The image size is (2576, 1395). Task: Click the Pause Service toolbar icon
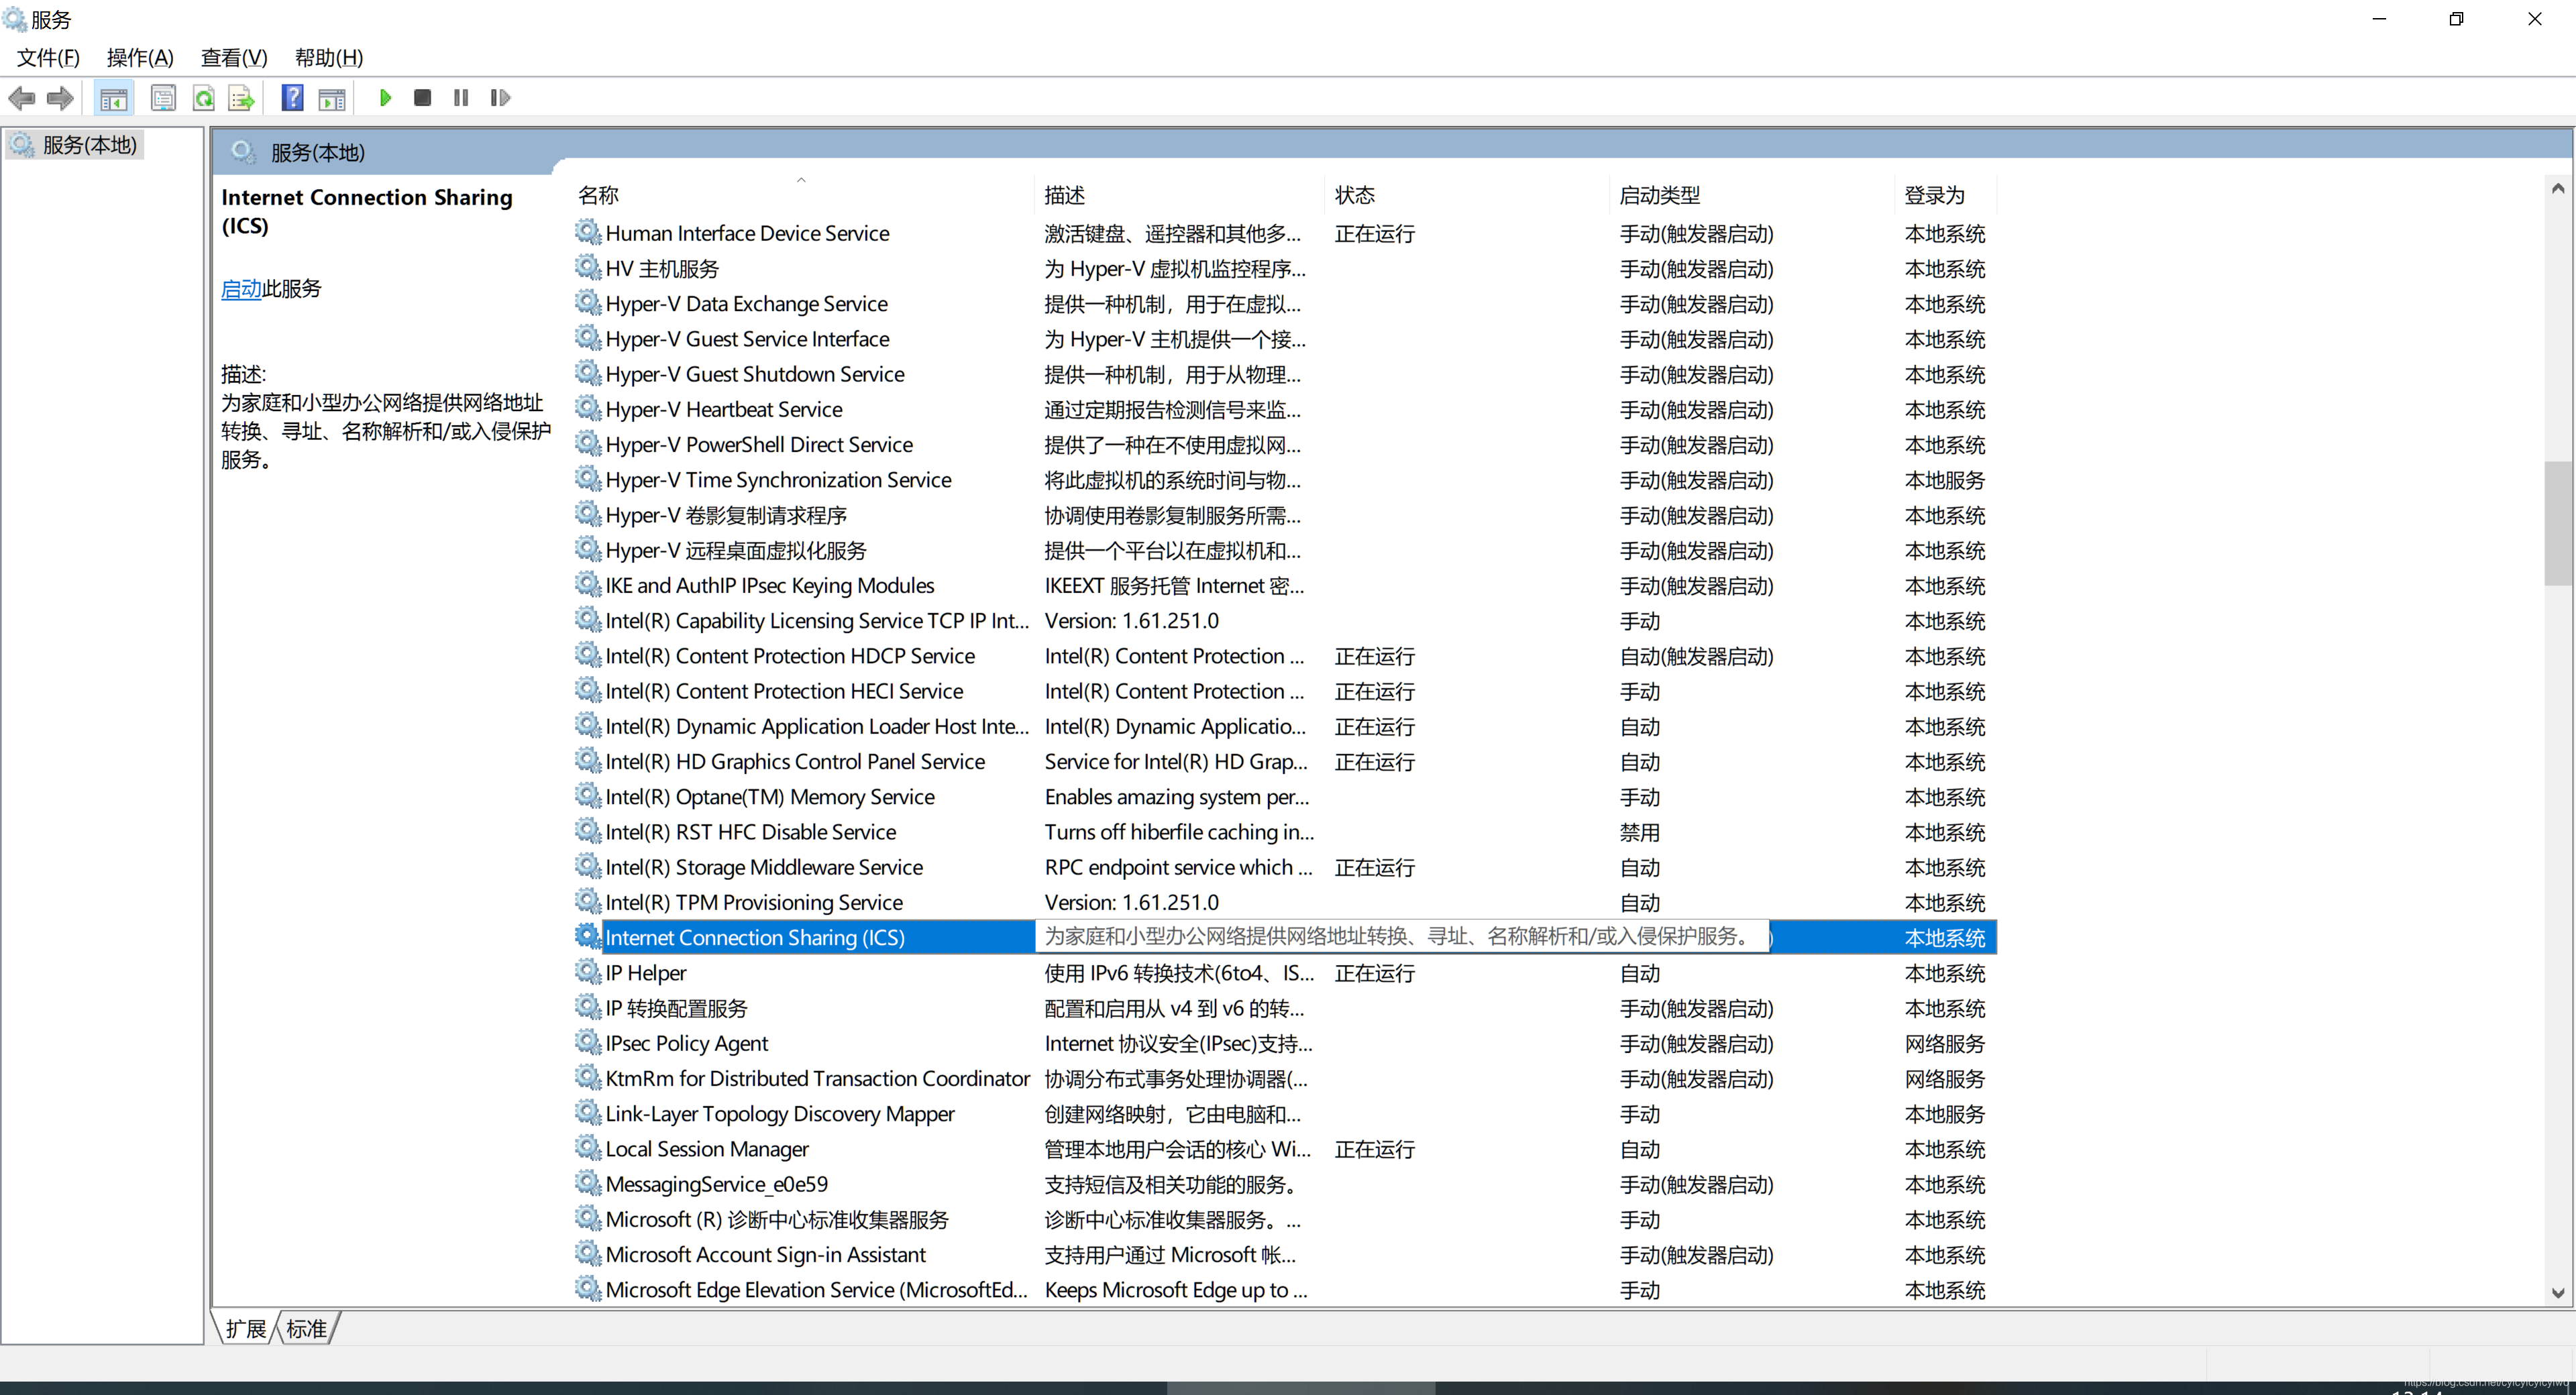pos(461,98)
